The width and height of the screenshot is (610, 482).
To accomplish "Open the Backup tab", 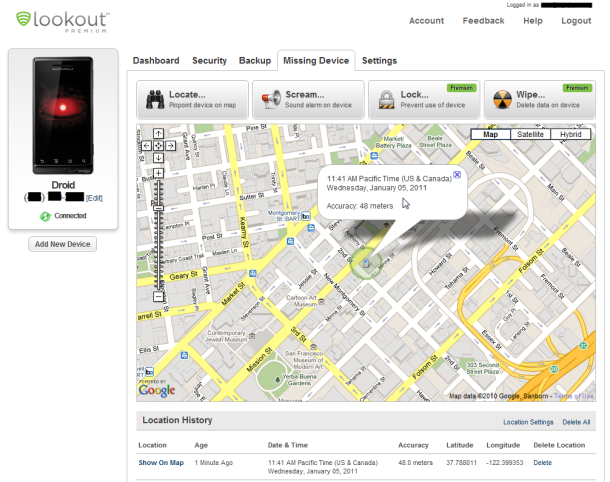I will point(255,61).
